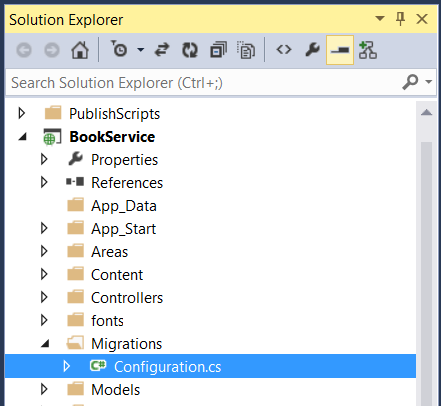Viewport: 441px width, 406px height.
Task: Expand the PublishScripts folder
Action: 22,113
